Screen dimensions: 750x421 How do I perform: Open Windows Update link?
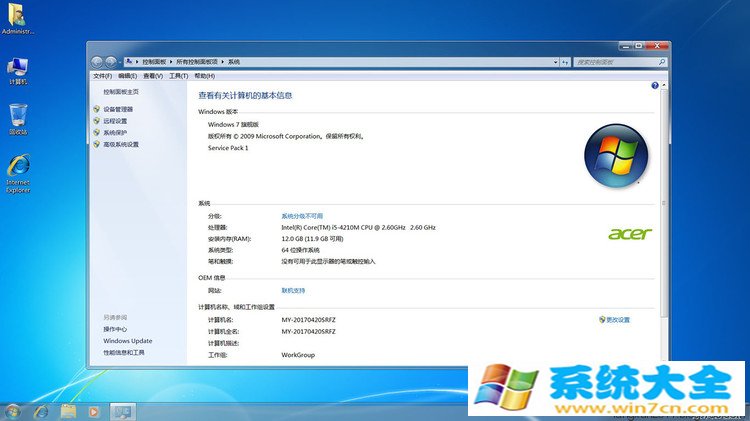(x=128, y=341)
